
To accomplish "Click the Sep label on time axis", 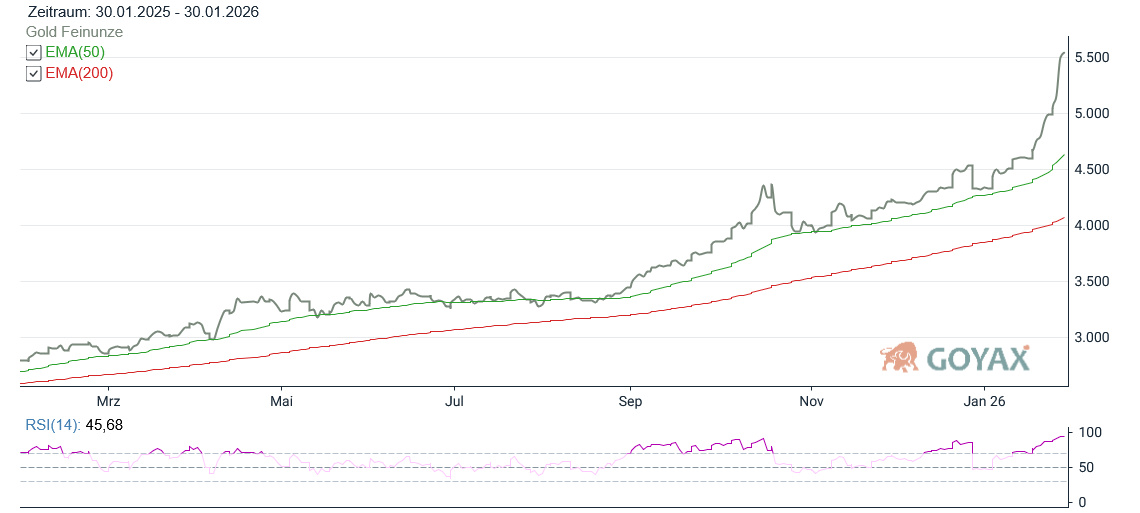I will 630,402.
